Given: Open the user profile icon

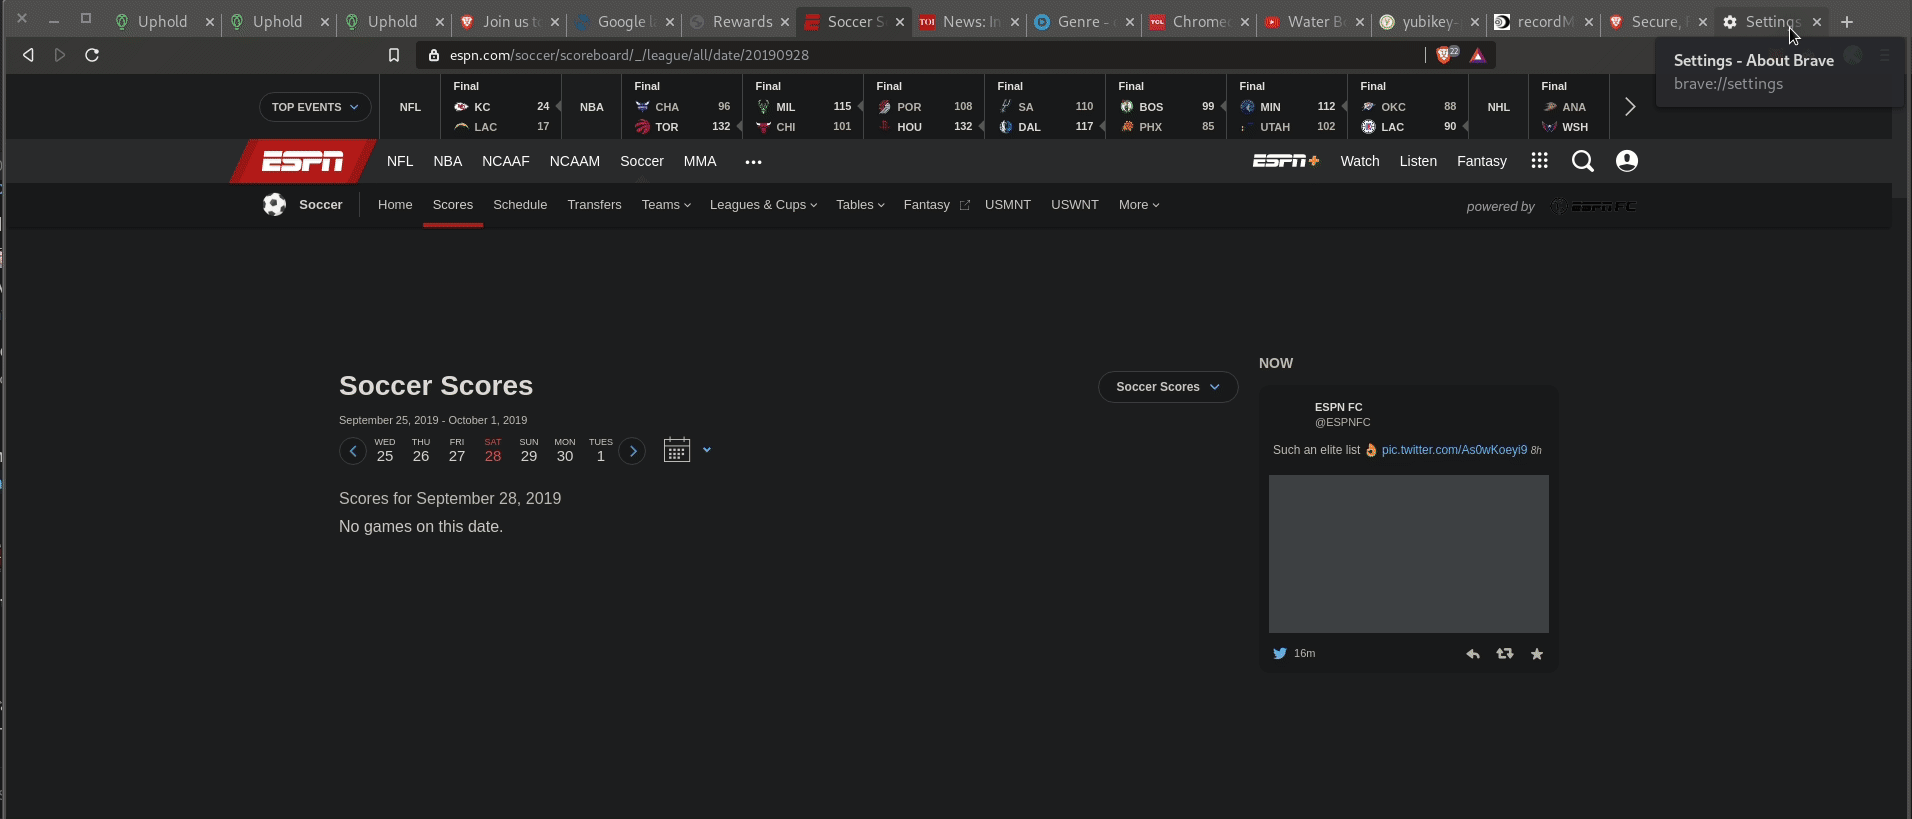Looking at the screenshot, I should coord(1627,161).
